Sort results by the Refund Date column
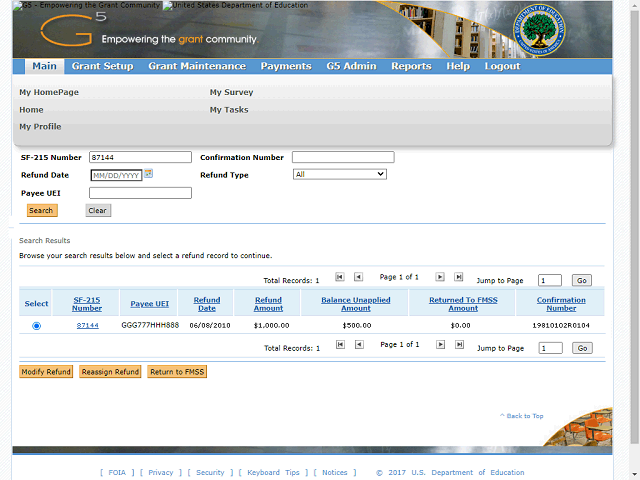The width and height of the screenshot is (640, 480). (207, 304)
